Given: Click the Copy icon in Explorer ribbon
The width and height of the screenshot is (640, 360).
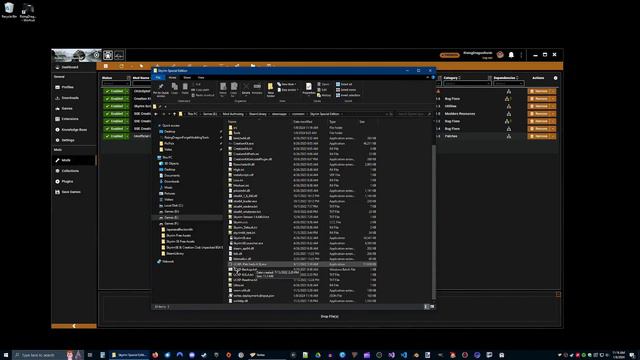Looking at the screenshot, I should 174,89.
